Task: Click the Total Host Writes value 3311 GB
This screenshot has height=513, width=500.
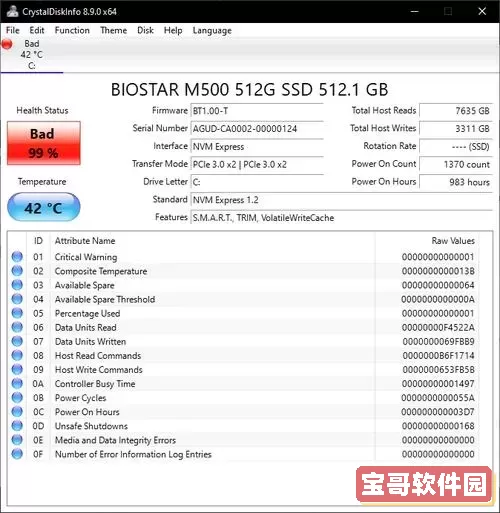Action: point(456,129)
